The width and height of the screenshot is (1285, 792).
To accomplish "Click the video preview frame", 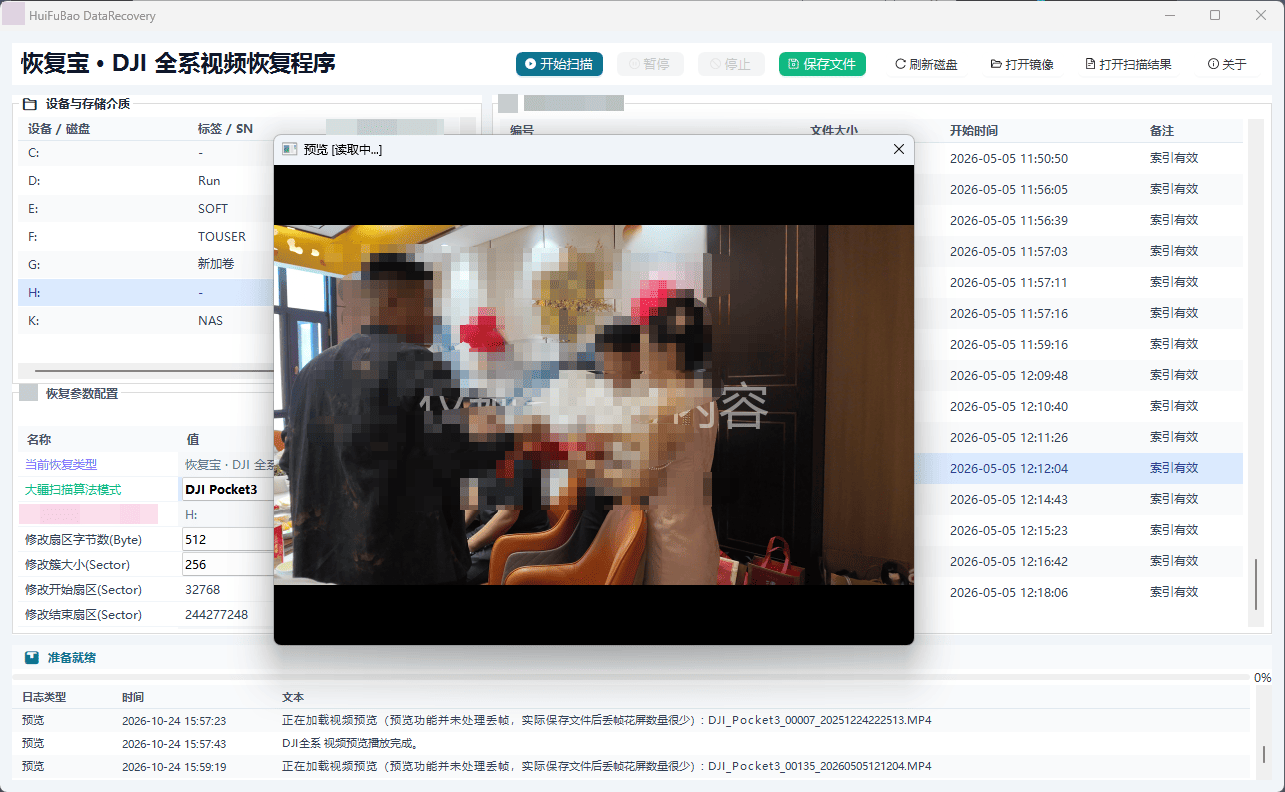I will [594, 404].
